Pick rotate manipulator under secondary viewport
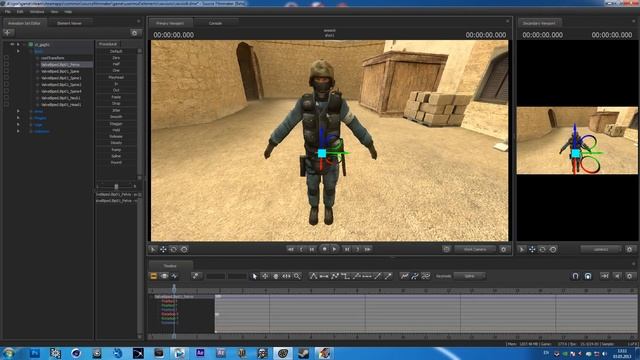The height and width of the screenshot is (360, 640). tap(543, 249)
